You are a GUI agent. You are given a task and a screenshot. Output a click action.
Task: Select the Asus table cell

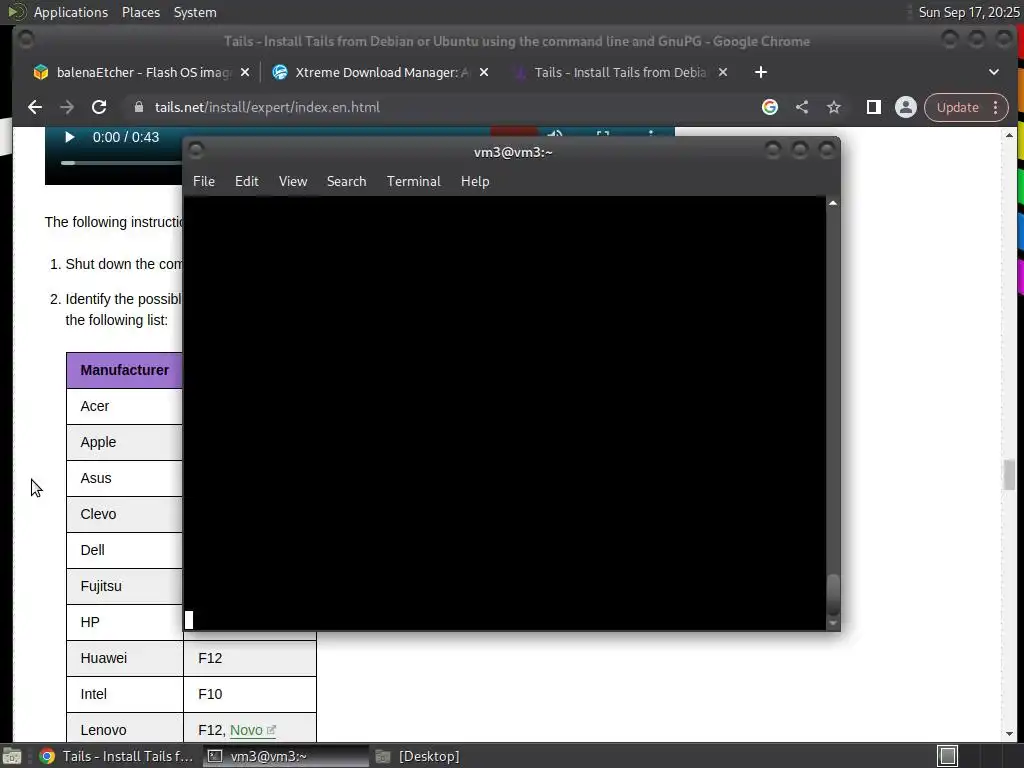[x=125, y=478]
